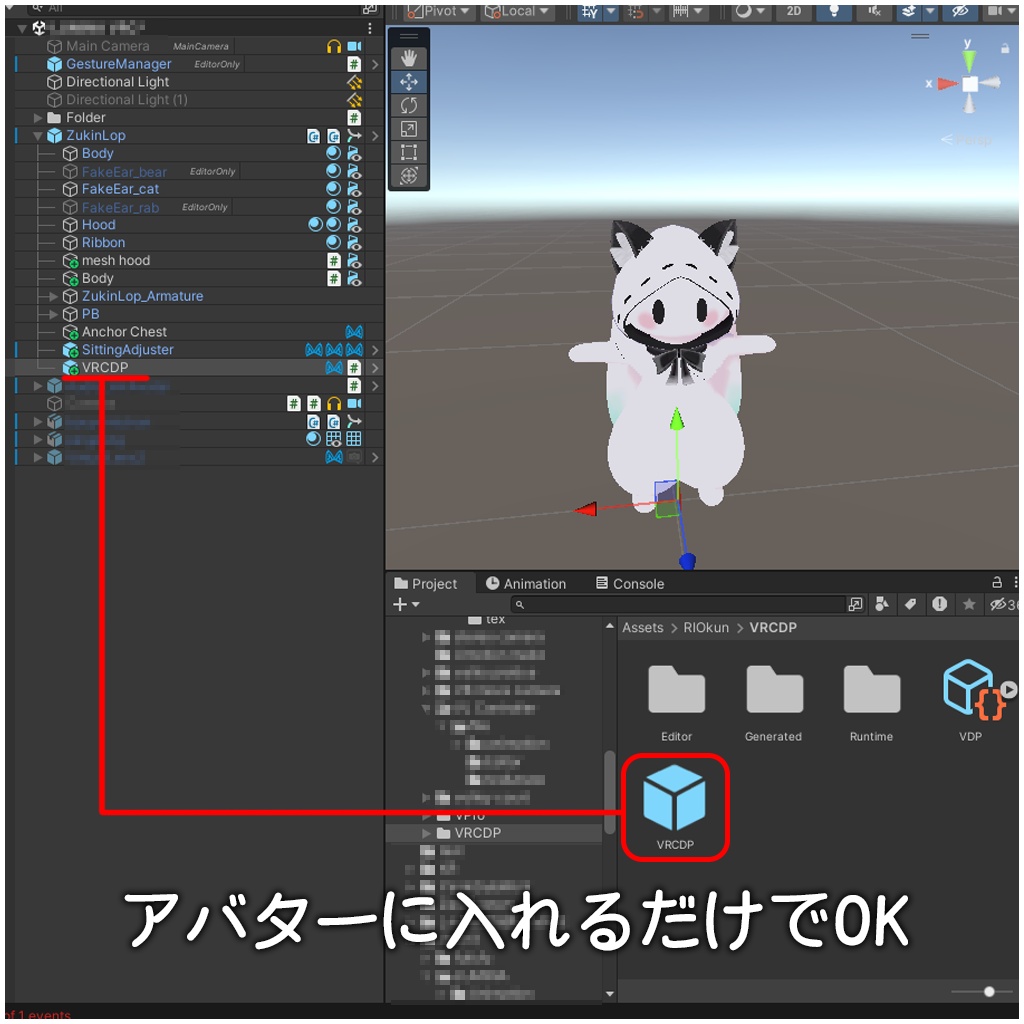Toggle scene audio mute icon
The height and width of the screenshot is (1024, 1024).
[x=874, y=11]
